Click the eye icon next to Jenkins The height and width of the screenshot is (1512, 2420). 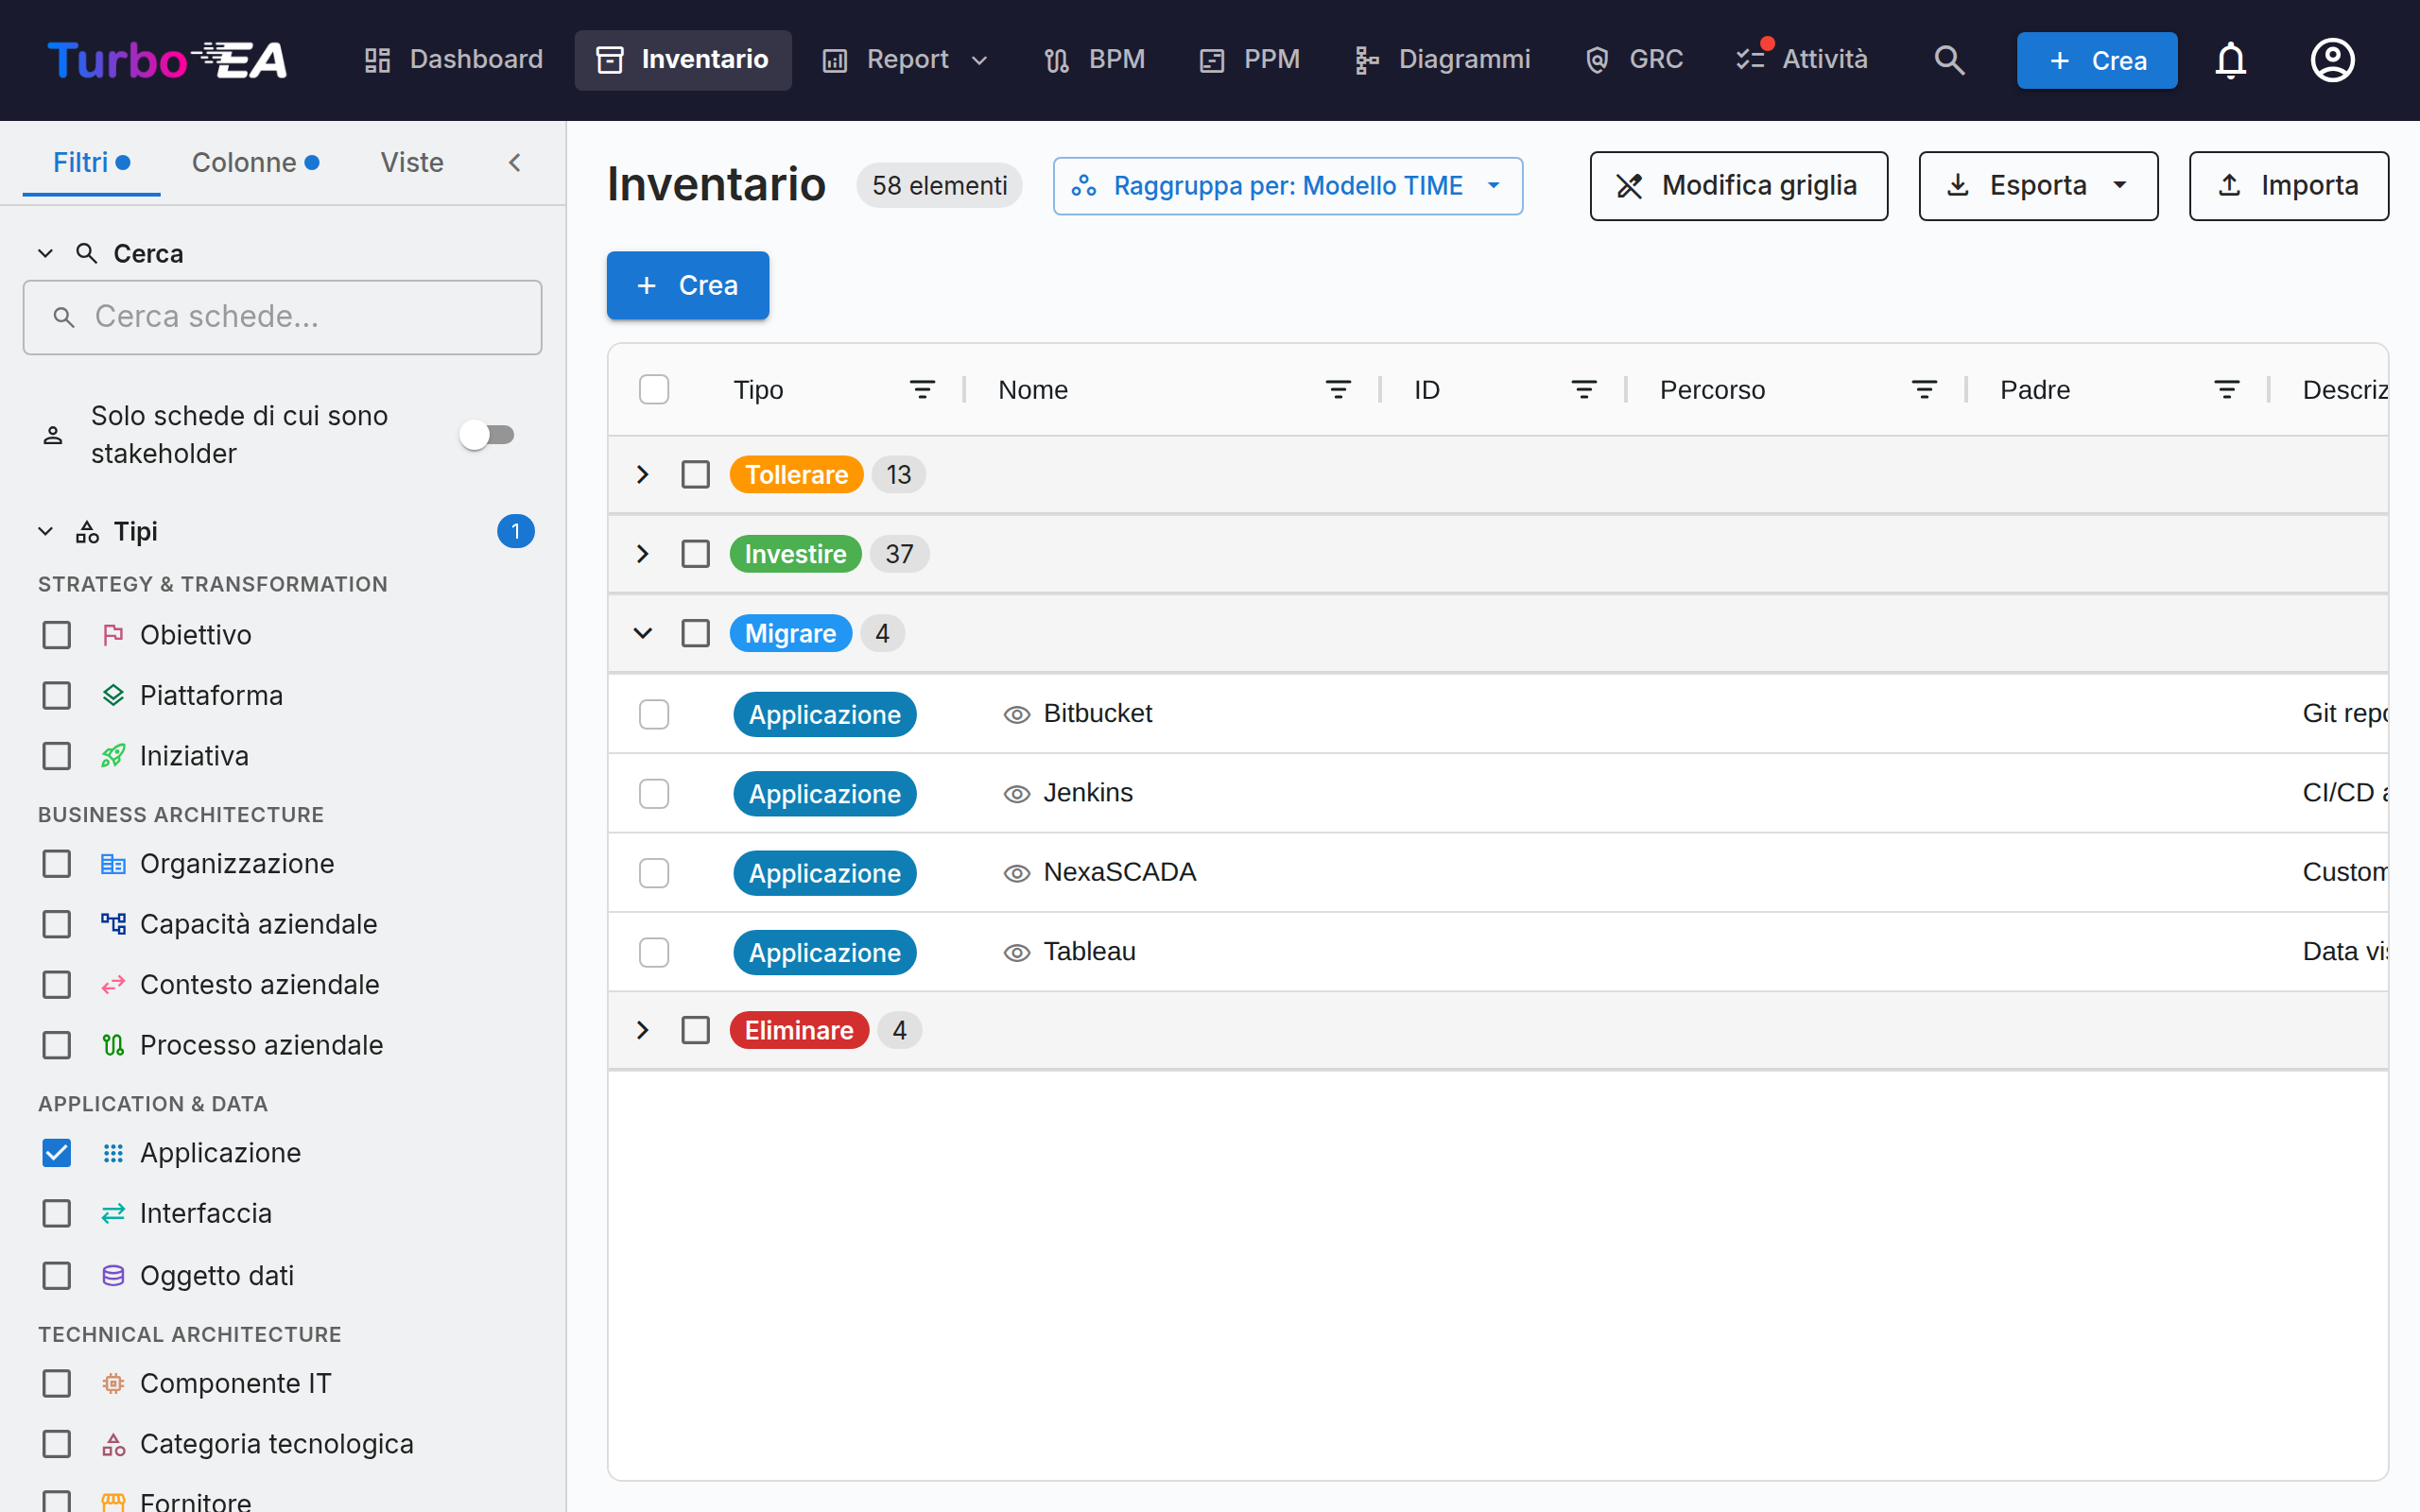coord(1016,794)
